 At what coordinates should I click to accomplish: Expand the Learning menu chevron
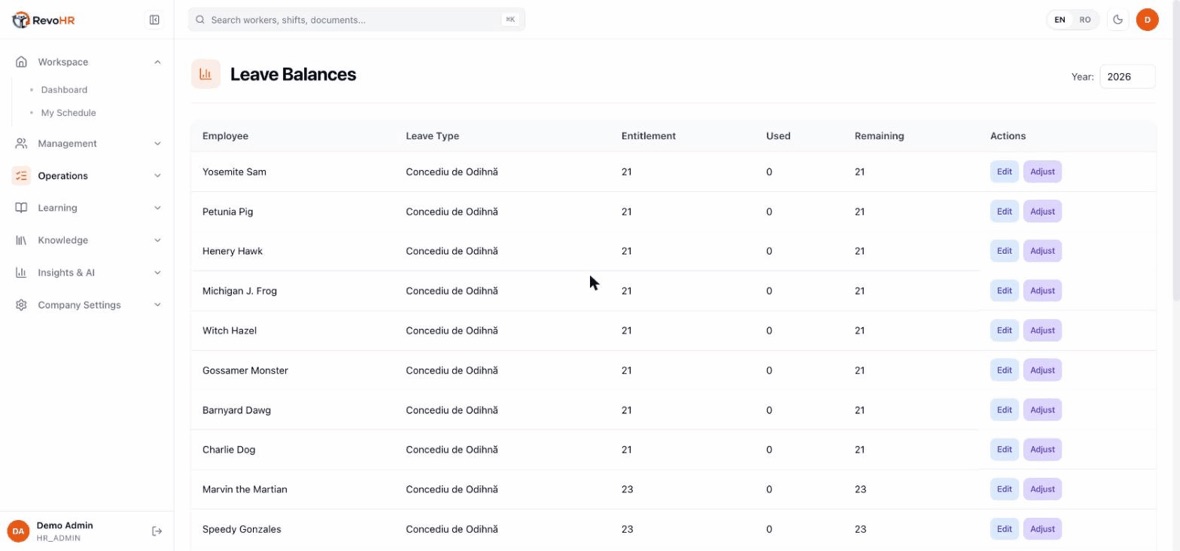157,208
